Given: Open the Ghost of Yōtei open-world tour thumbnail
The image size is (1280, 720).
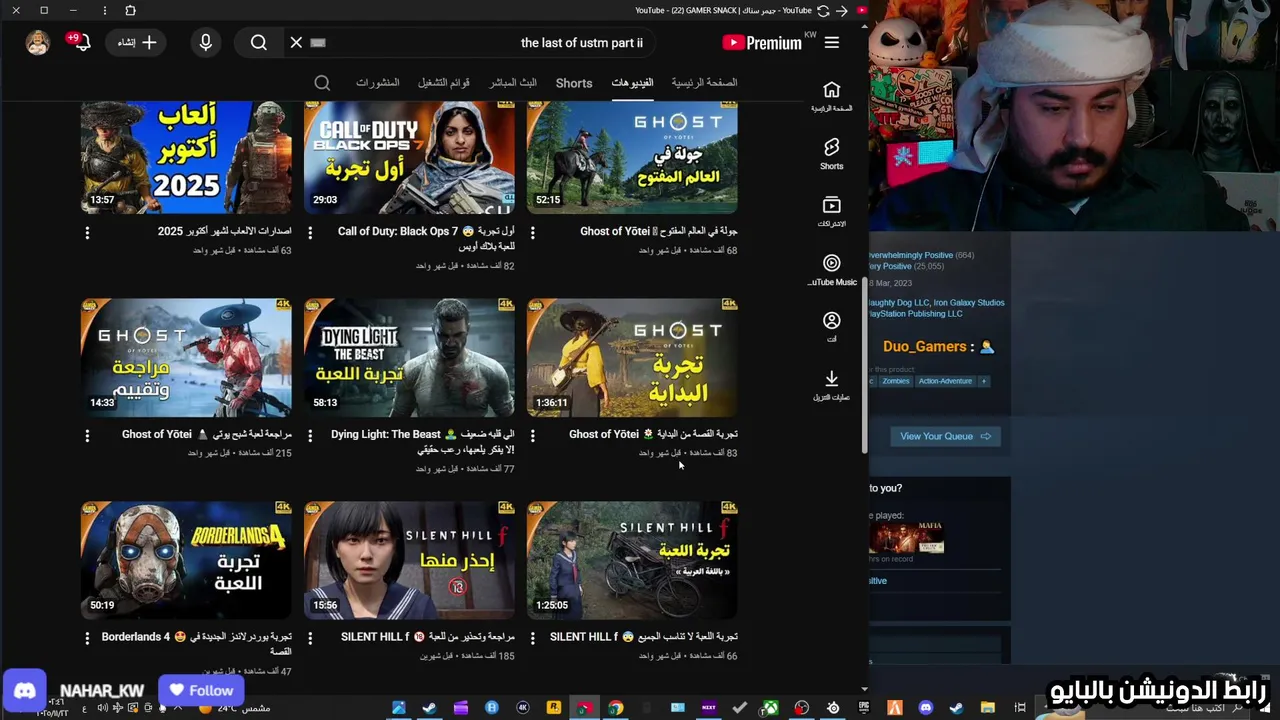Looking at the screenshot, I should (632, 156).
